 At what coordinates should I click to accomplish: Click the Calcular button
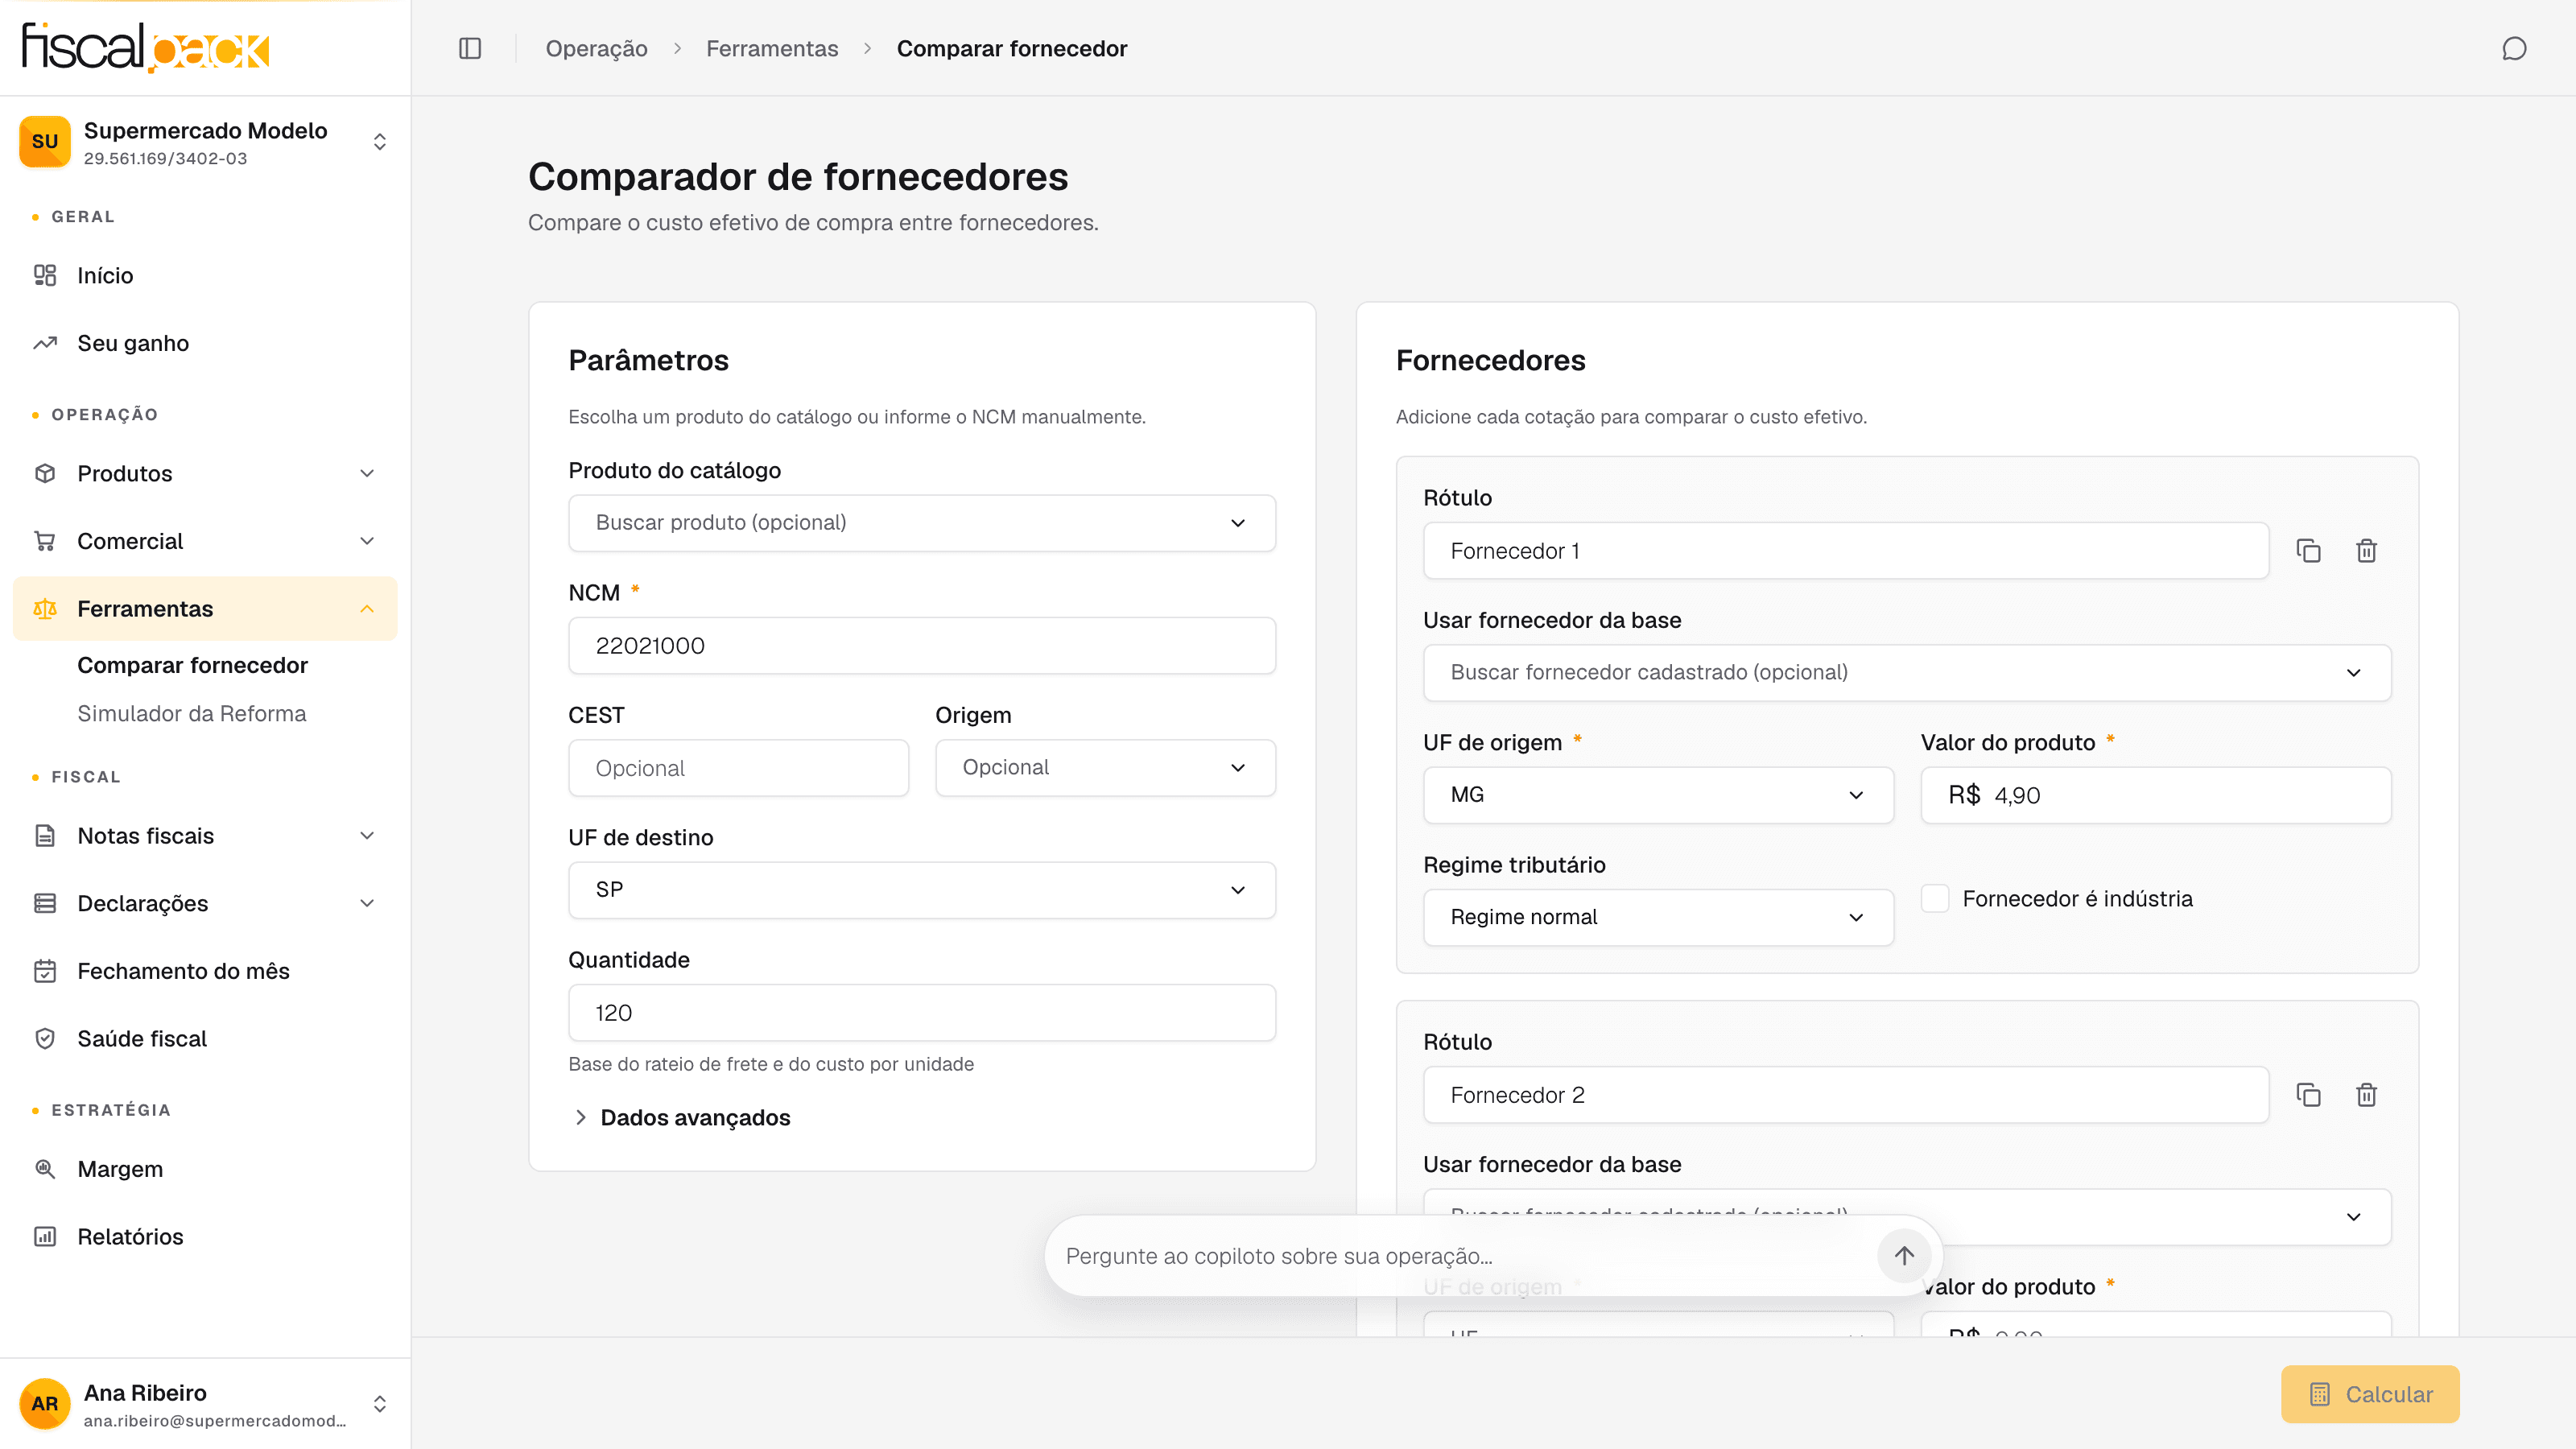click(2370, 1394)
